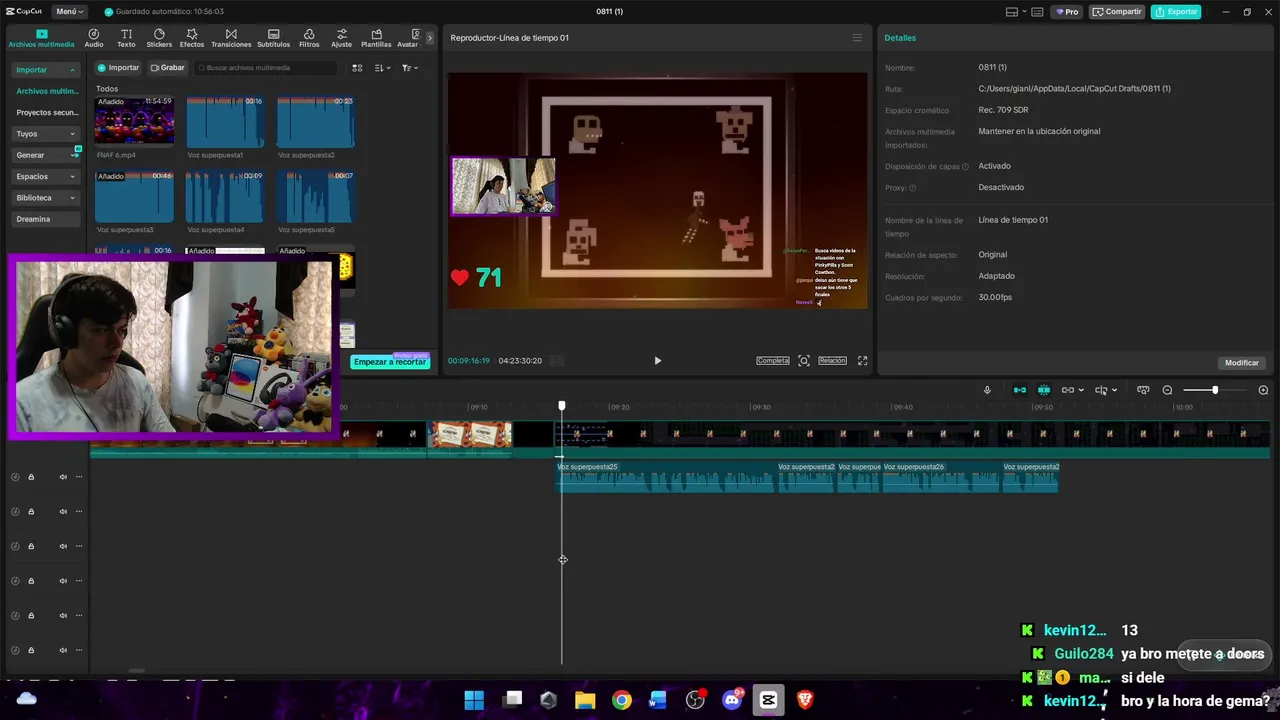1280x720 pixels.
Task: Click the player zoom-focus icon
Action: pyautogui.click(x=803, y=361)
